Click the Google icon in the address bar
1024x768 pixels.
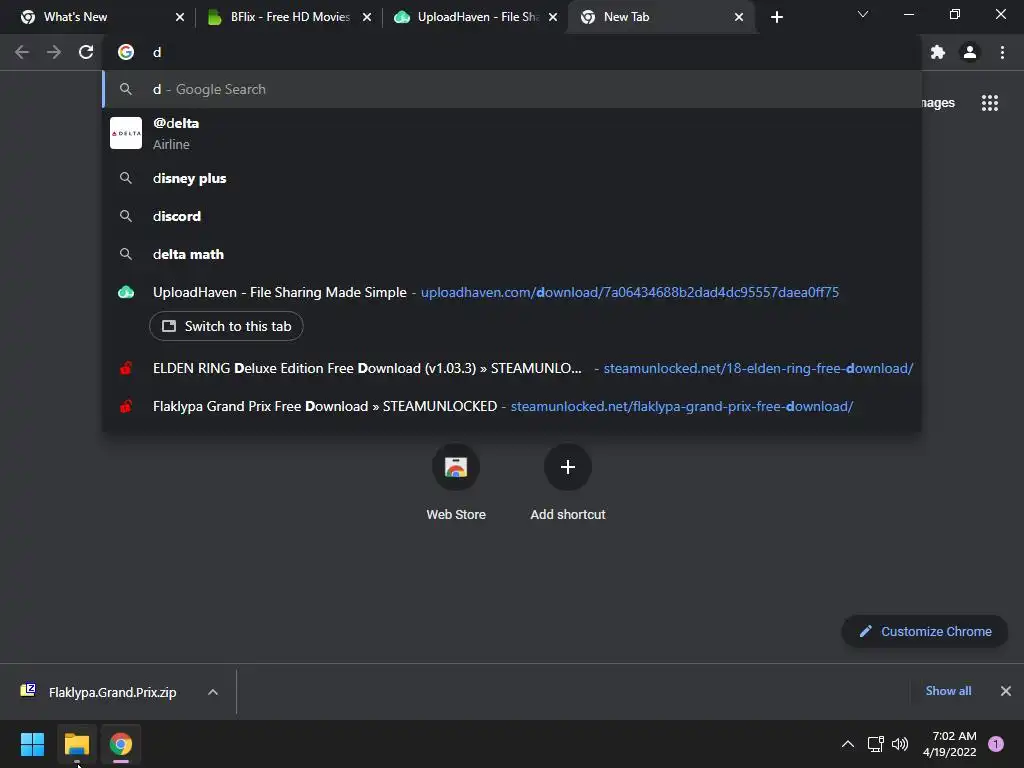pos(126,52)
